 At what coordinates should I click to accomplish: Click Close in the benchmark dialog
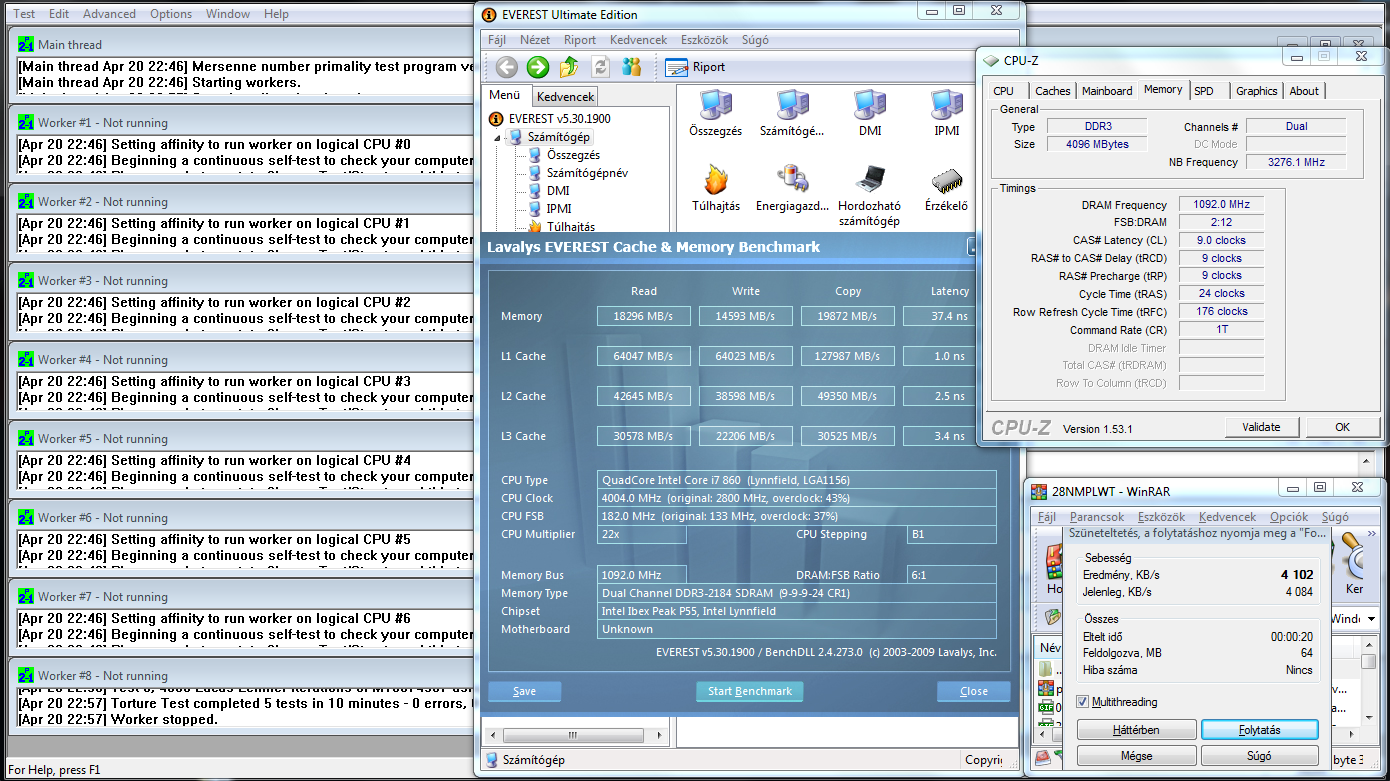click(x=973, y=691)
